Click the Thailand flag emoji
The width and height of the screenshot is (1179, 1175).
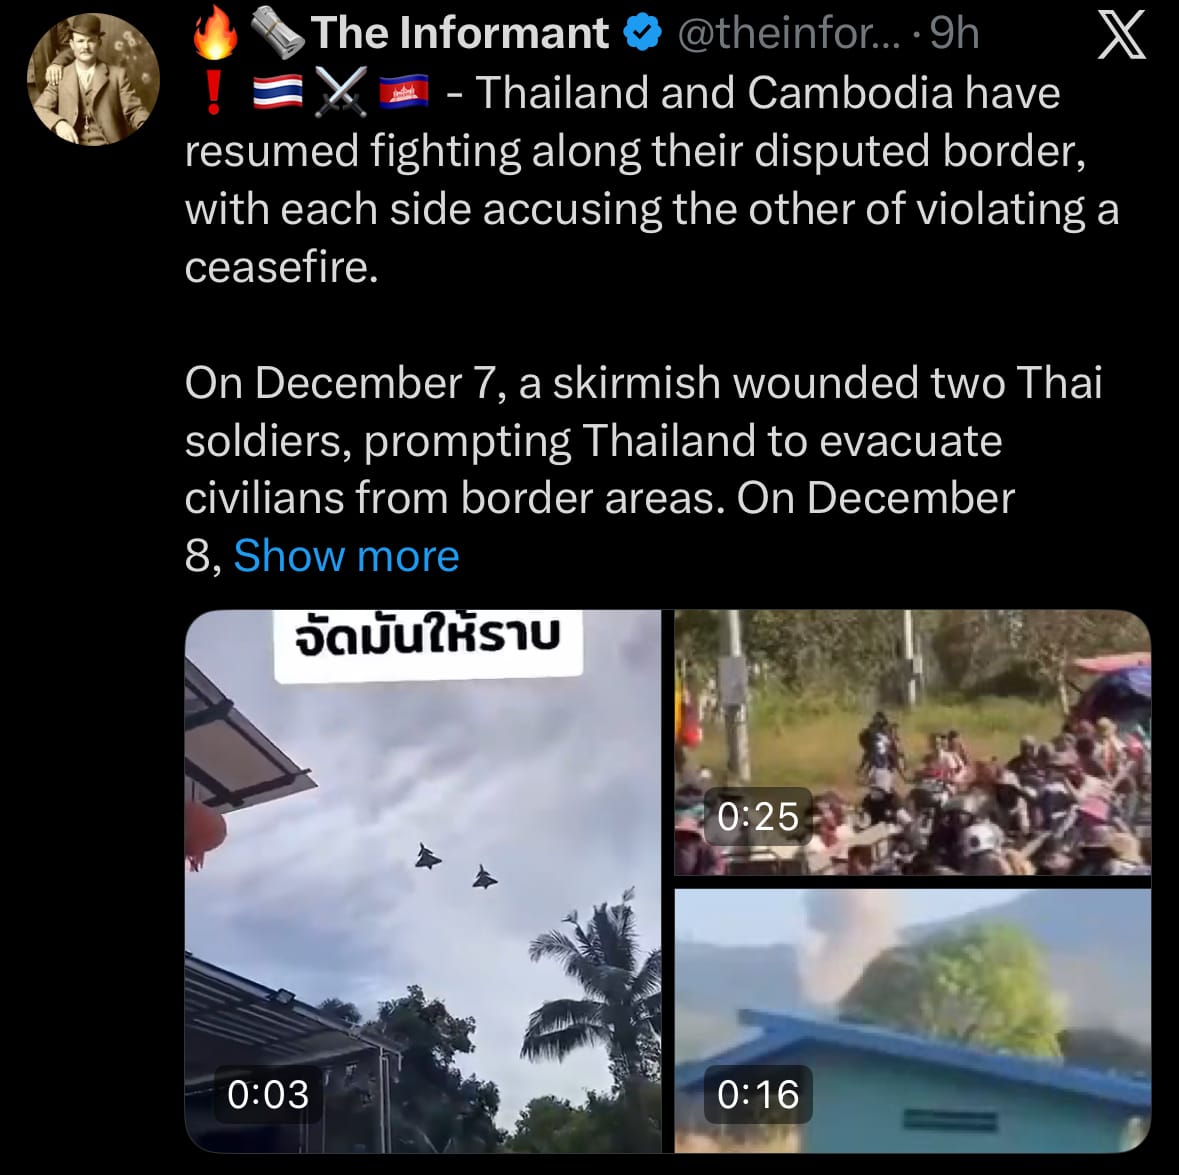(277, 93)
